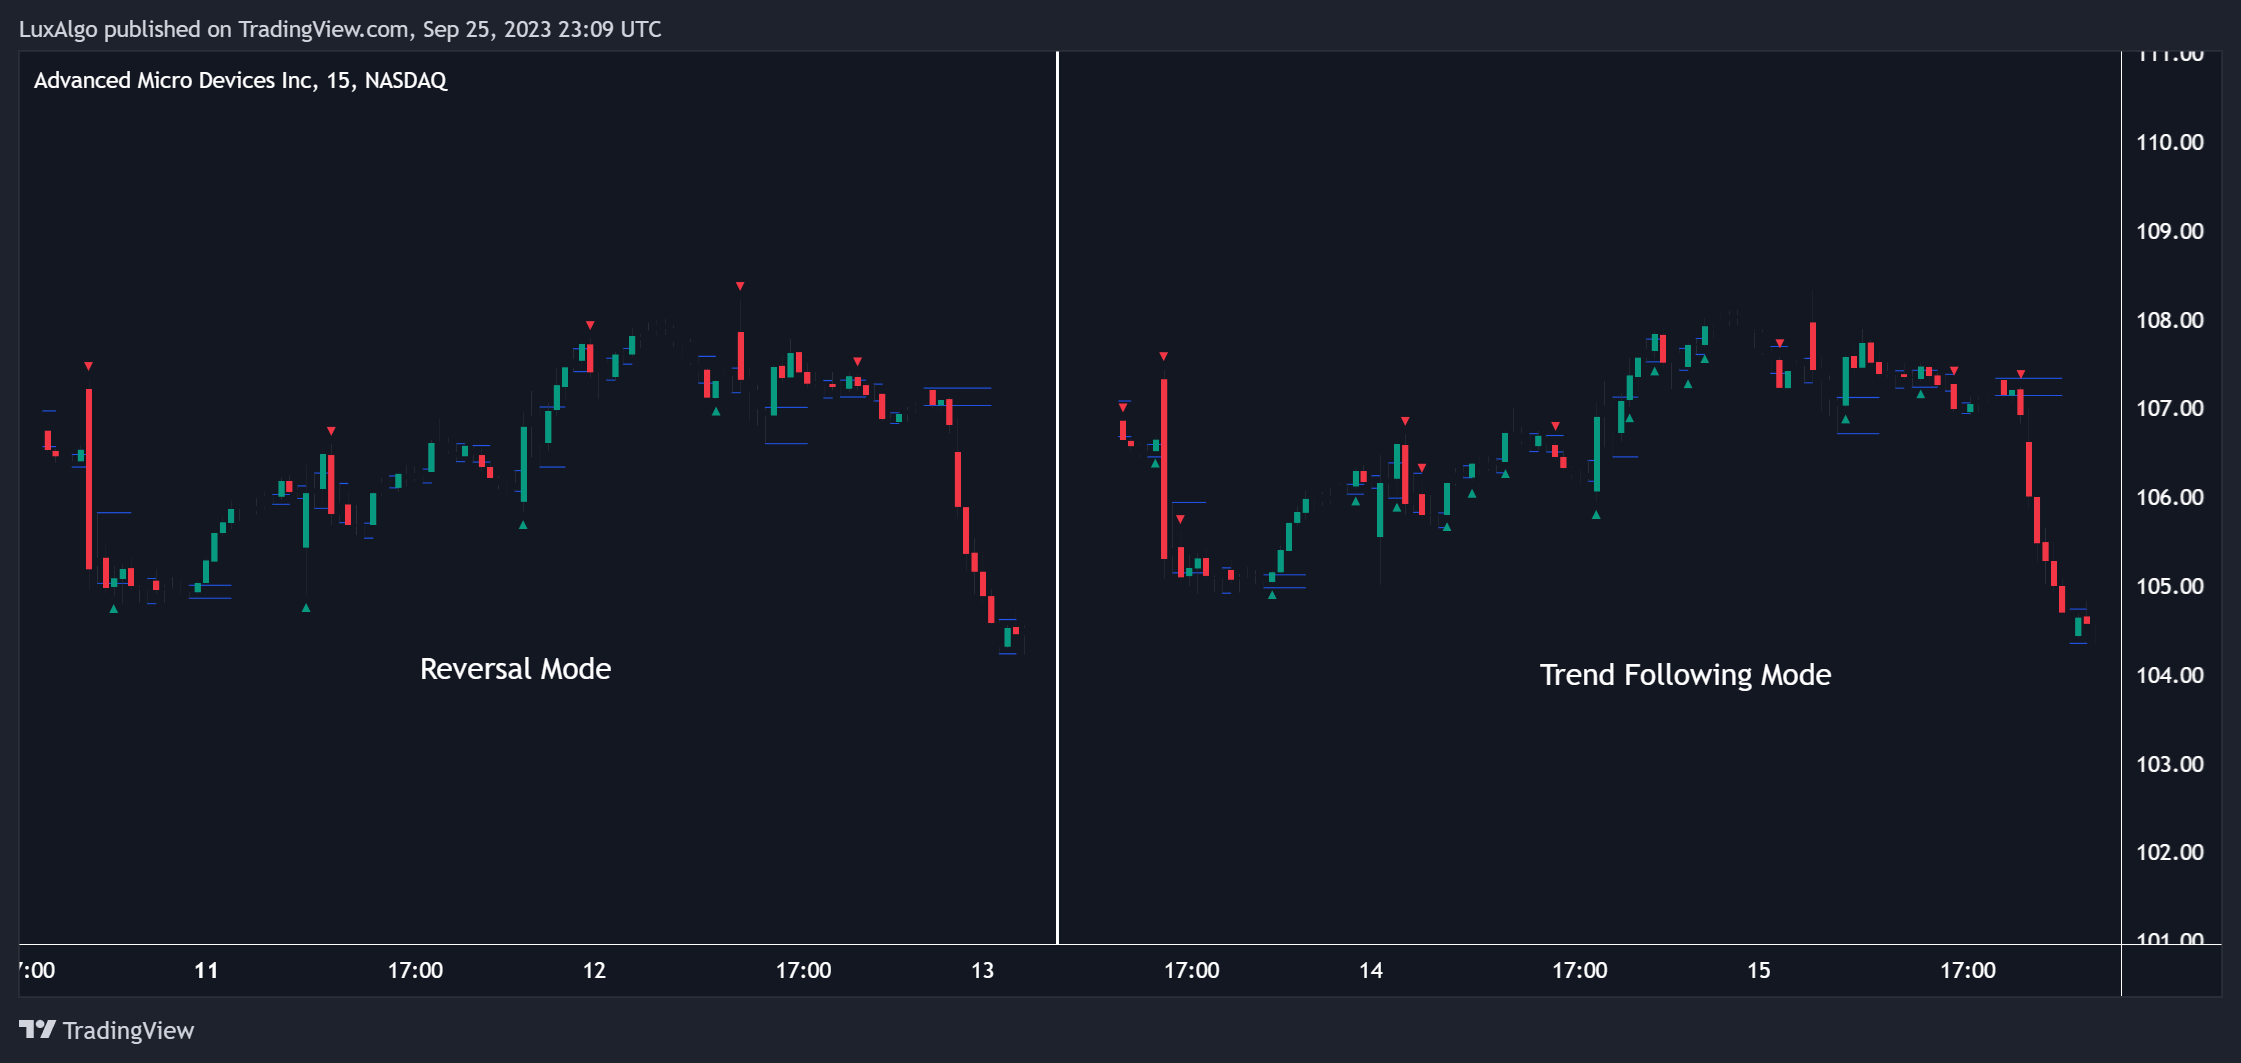This screenshot has width=2241, height=1063.
Task: Click the 106.00 price axis label
Action: click(x=2169, y=497)
